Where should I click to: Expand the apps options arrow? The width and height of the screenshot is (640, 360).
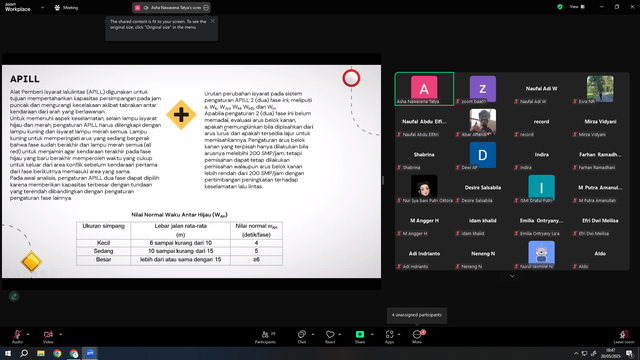click(399, 334)
